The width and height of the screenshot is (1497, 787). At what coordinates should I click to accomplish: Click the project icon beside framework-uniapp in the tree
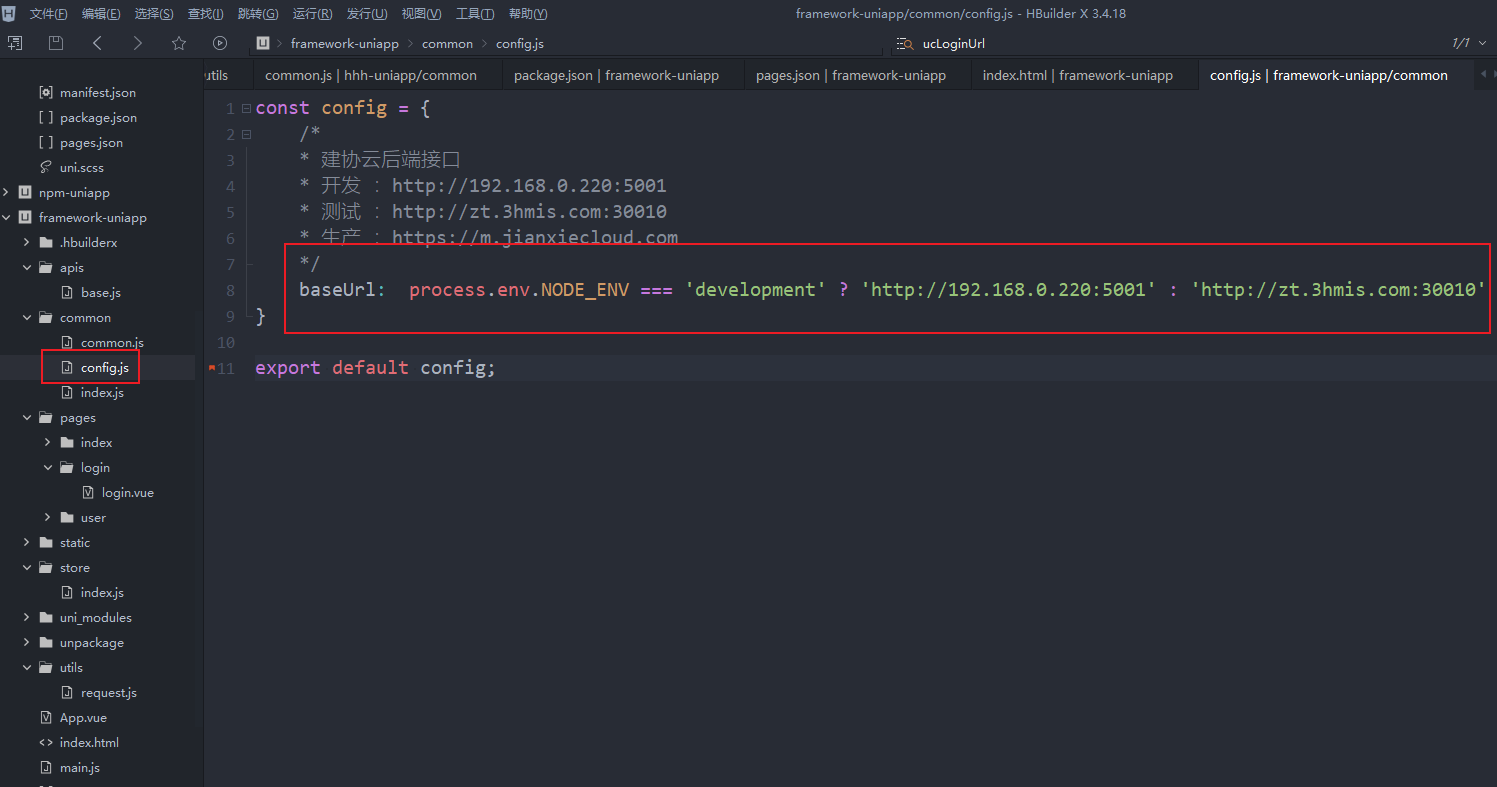coord(24,217)
